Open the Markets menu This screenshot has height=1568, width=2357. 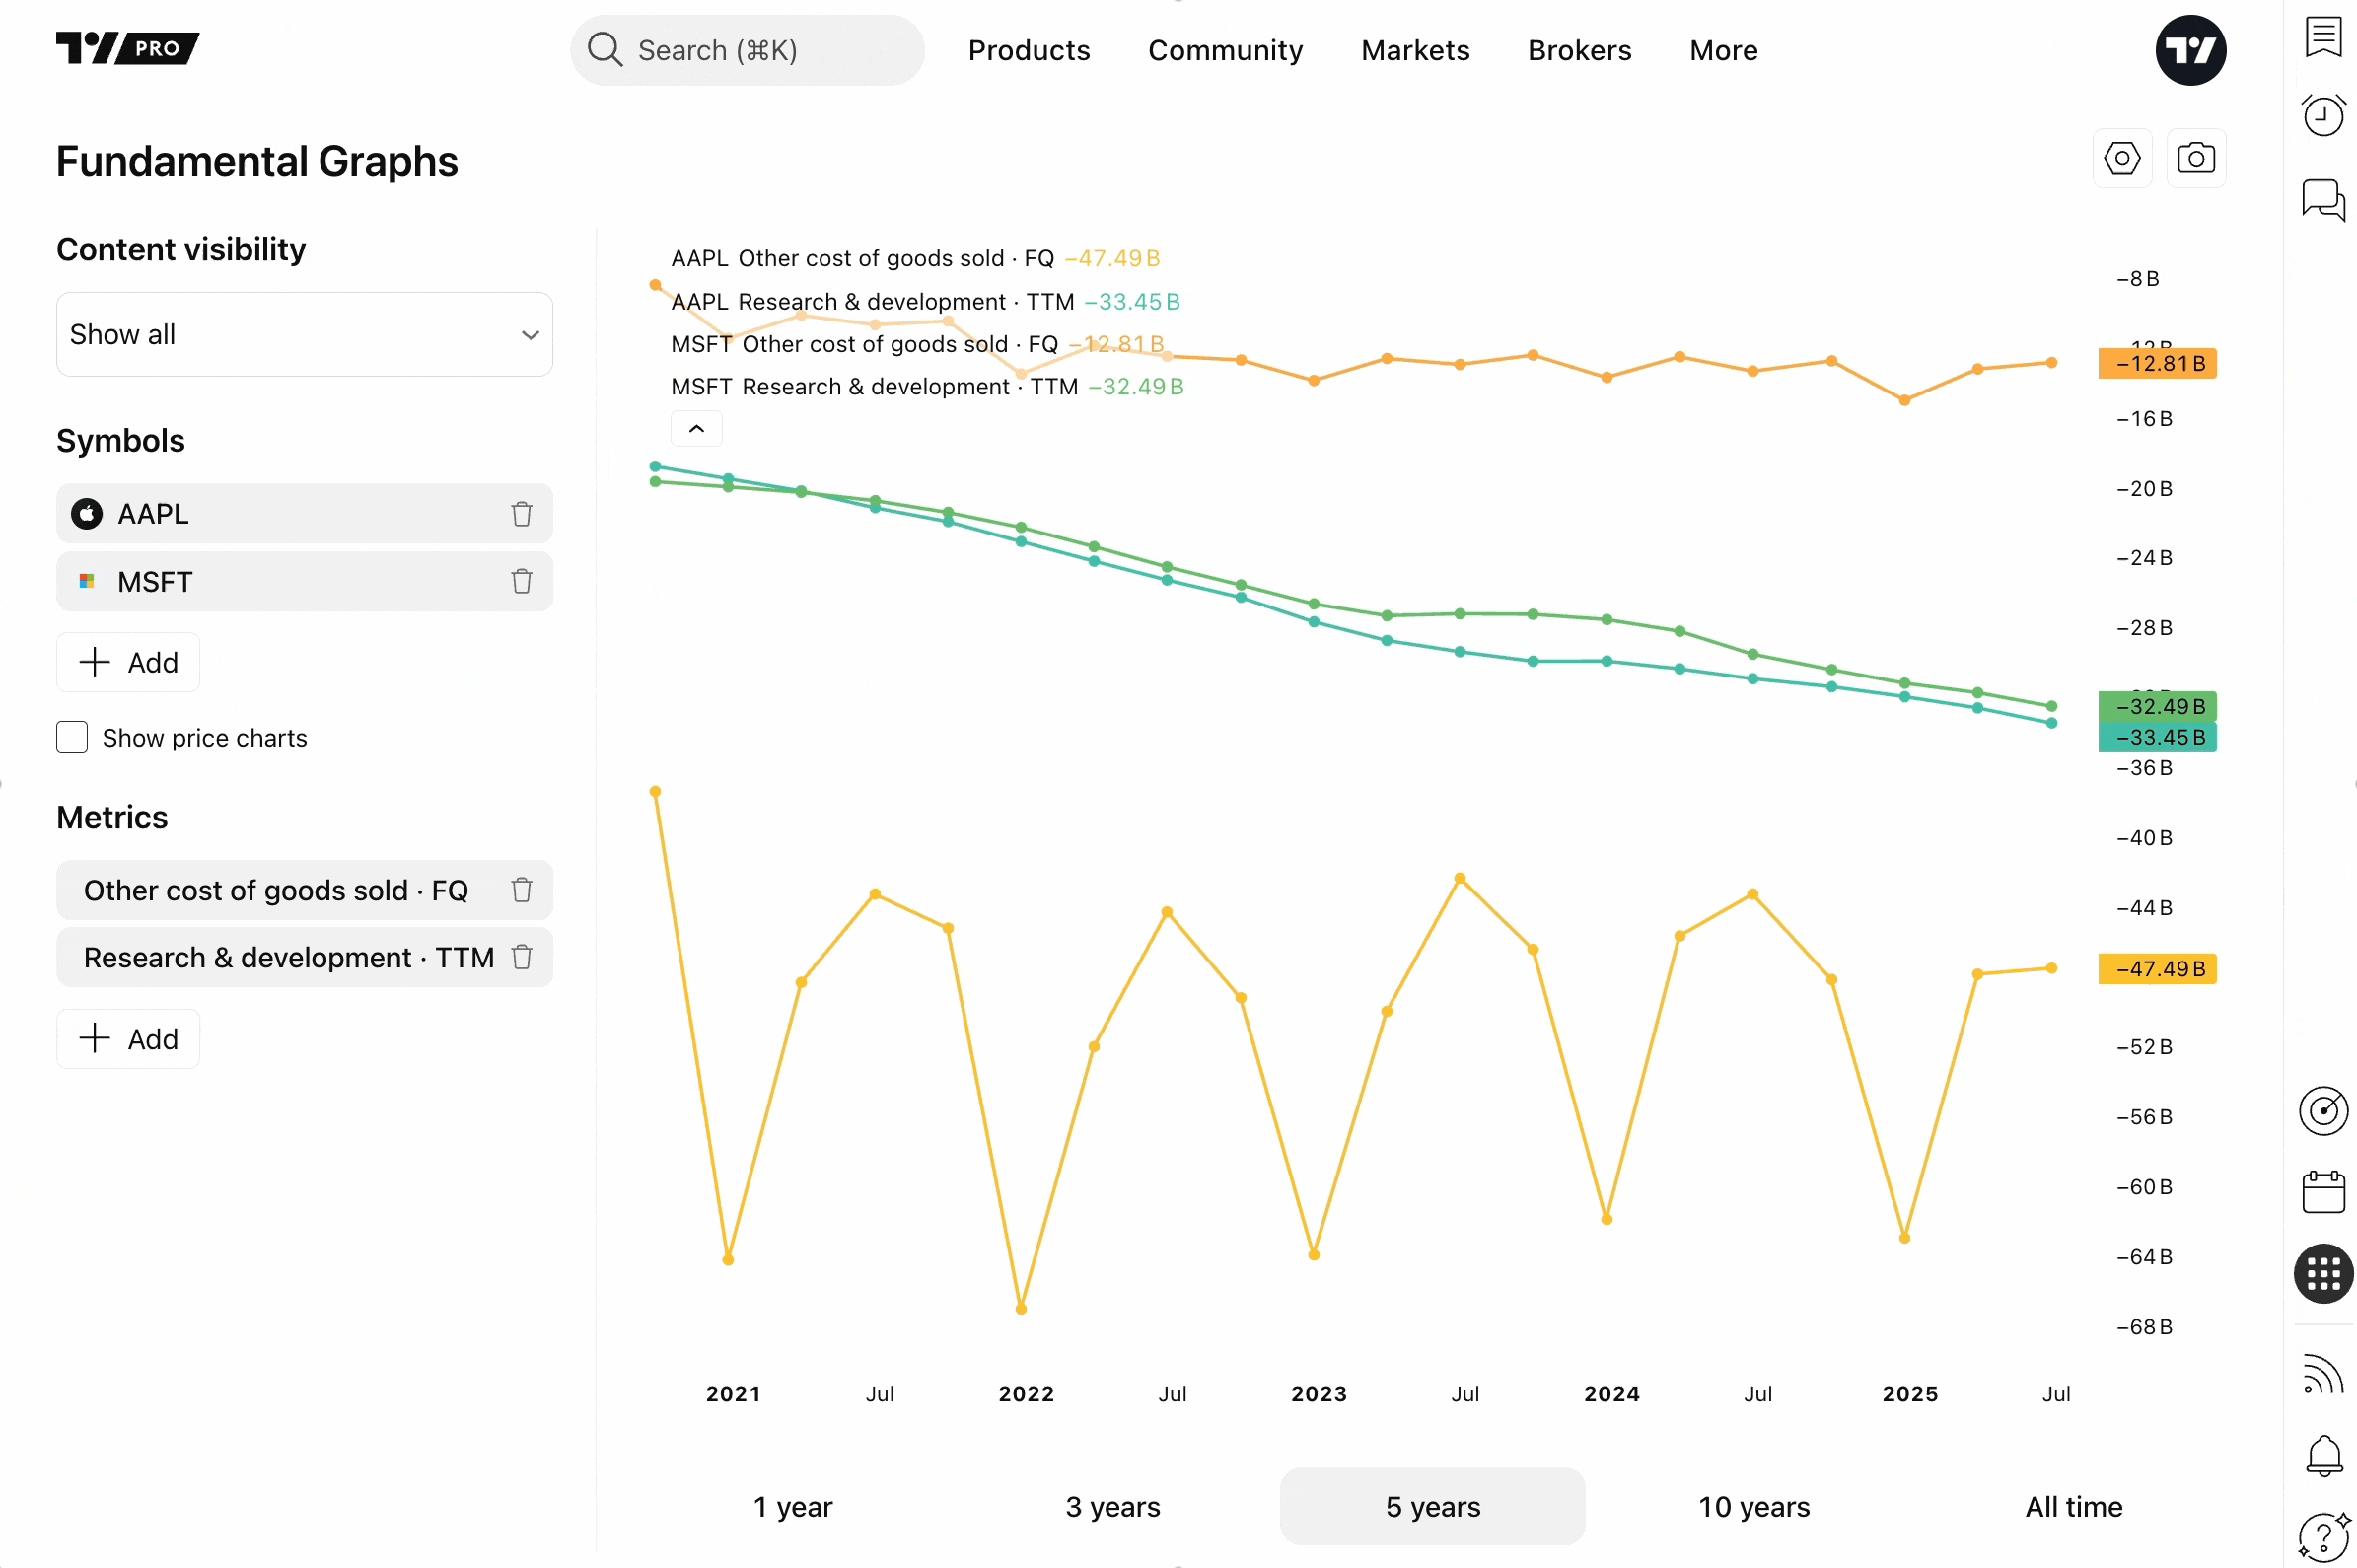1414,50
